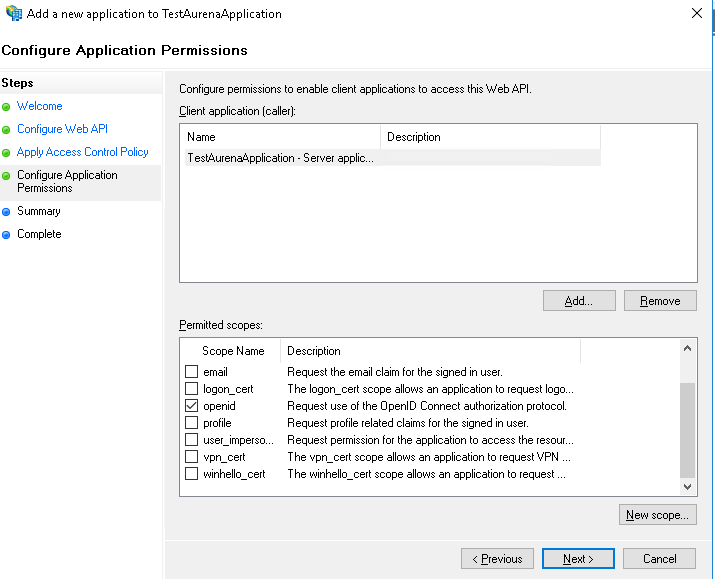Check the vpn_cert scope
This screenshot has width=715, height=579.
click(x=192, y=457)
